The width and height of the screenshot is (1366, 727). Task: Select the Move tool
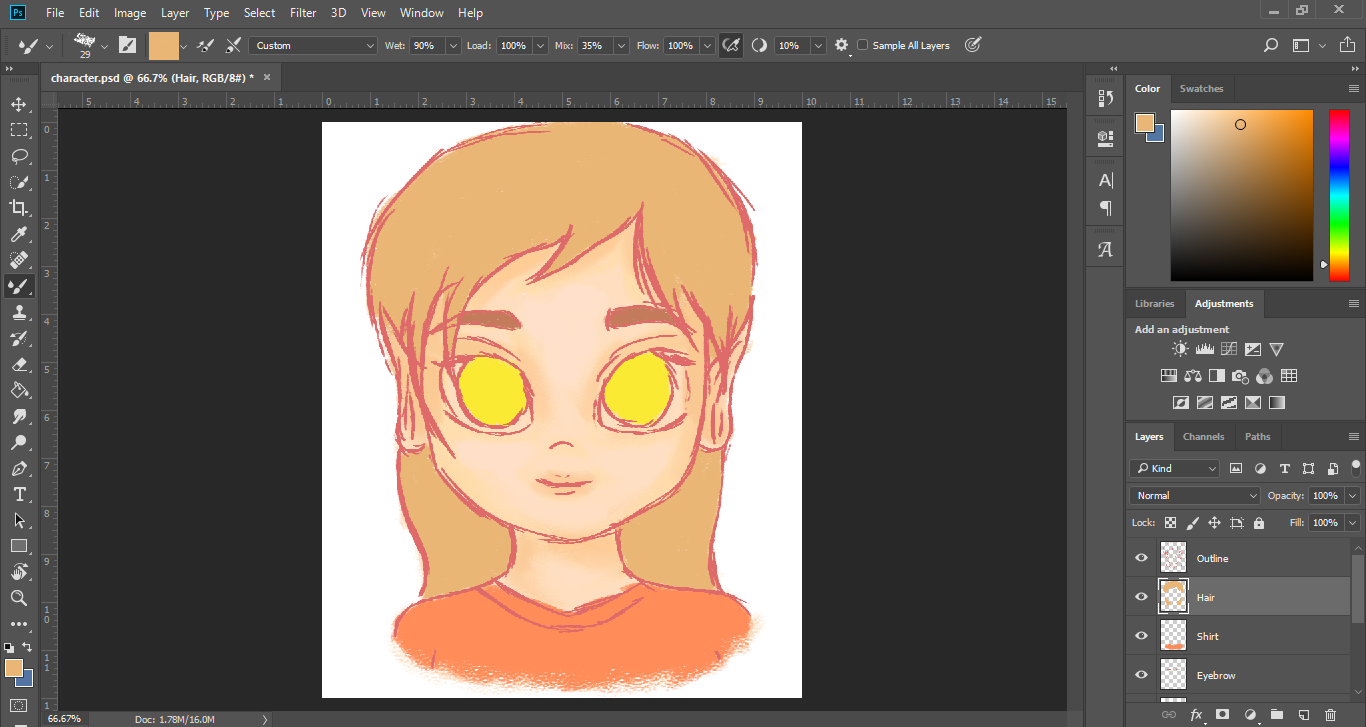coord(19,104)
